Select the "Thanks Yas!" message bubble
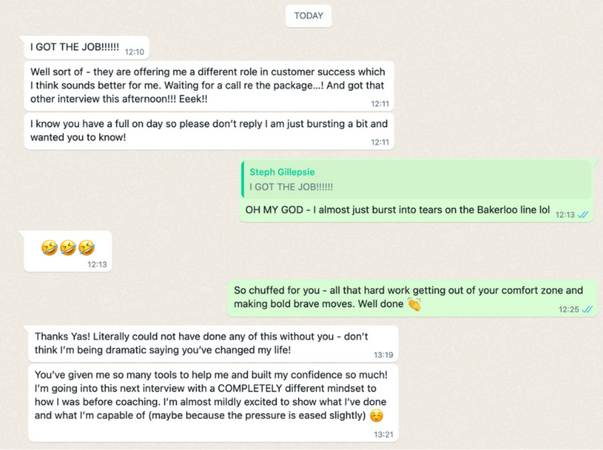Screen dimensions: 603x450 click(x=200, y=342)
